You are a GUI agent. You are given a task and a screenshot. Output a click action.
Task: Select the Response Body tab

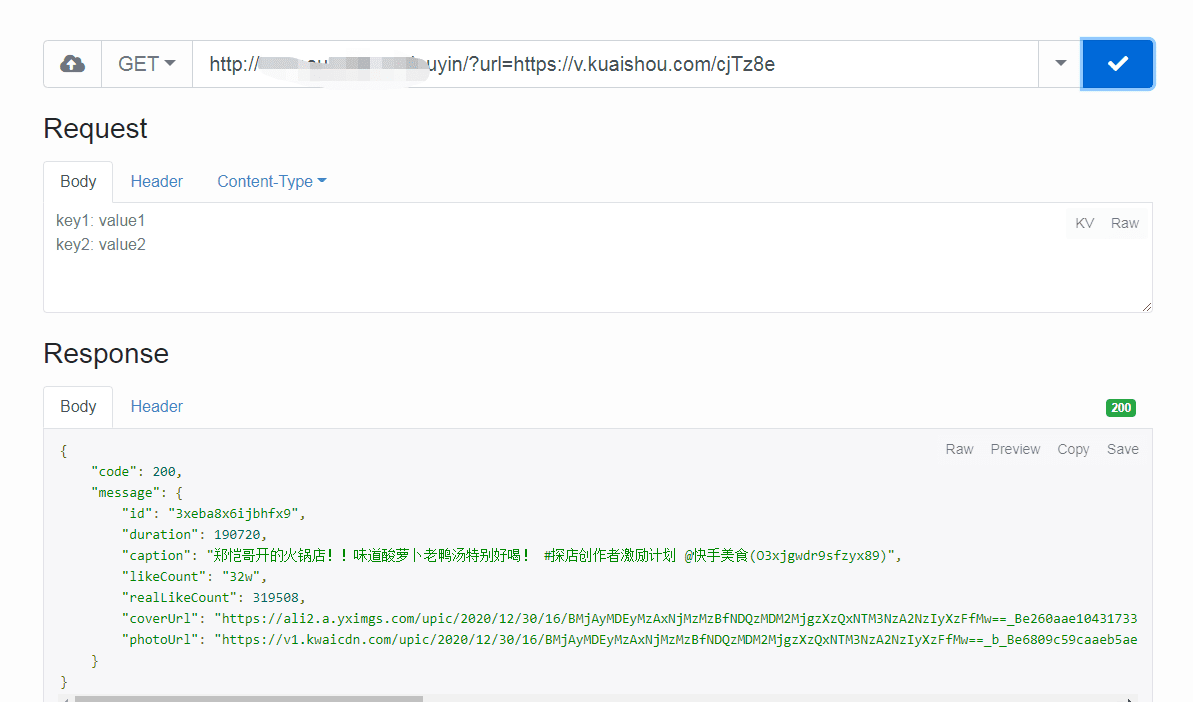[x=78, y=407]
